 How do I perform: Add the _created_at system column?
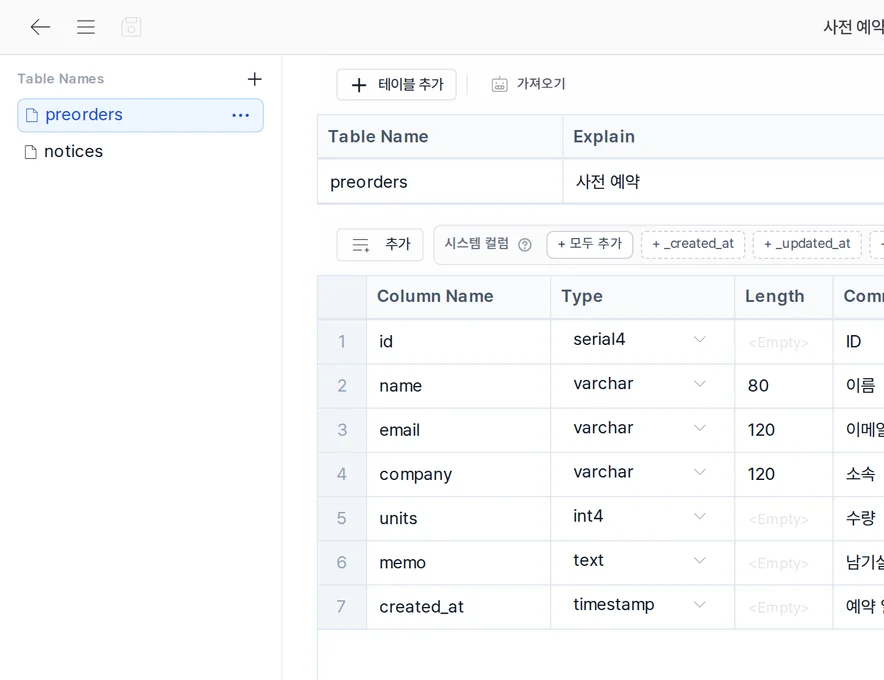pos(693,244)
